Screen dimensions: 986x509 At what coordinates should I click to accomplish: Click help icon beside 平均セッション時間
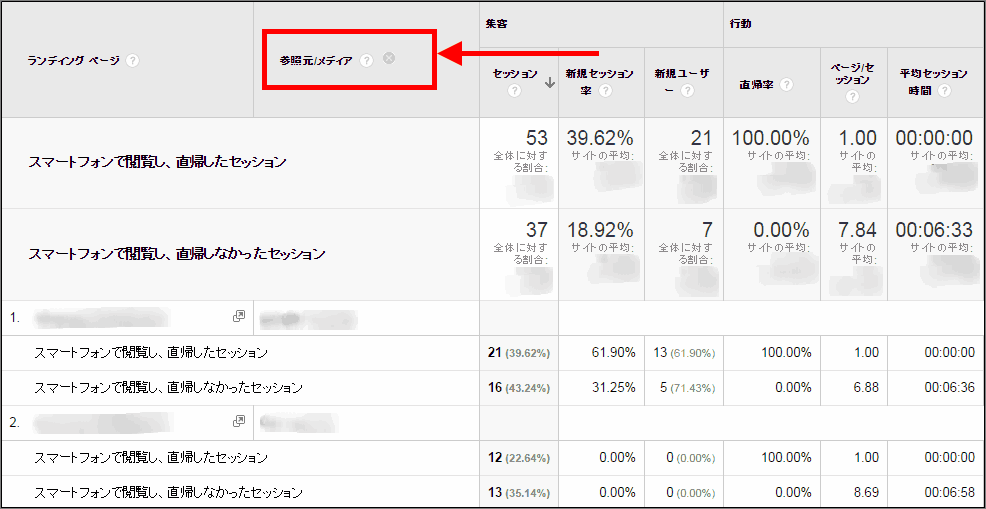click(944, 91)
